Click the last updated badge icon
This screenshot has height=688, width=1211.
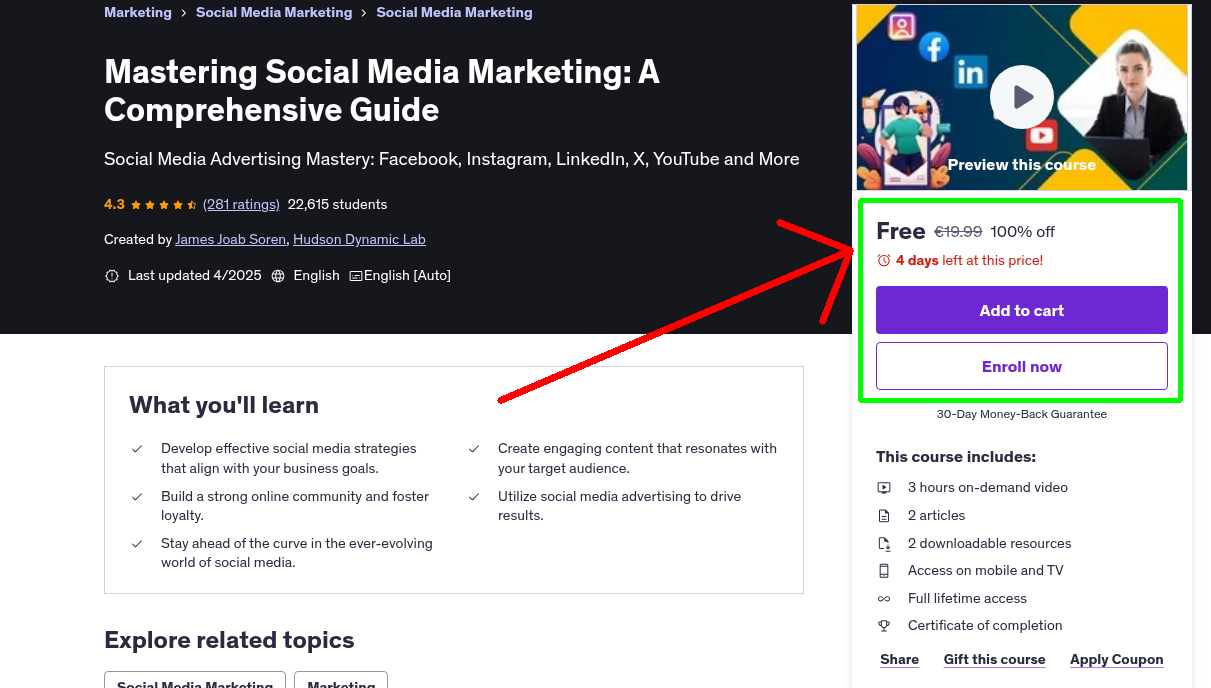pyautogui.click(x=112, y=275)
